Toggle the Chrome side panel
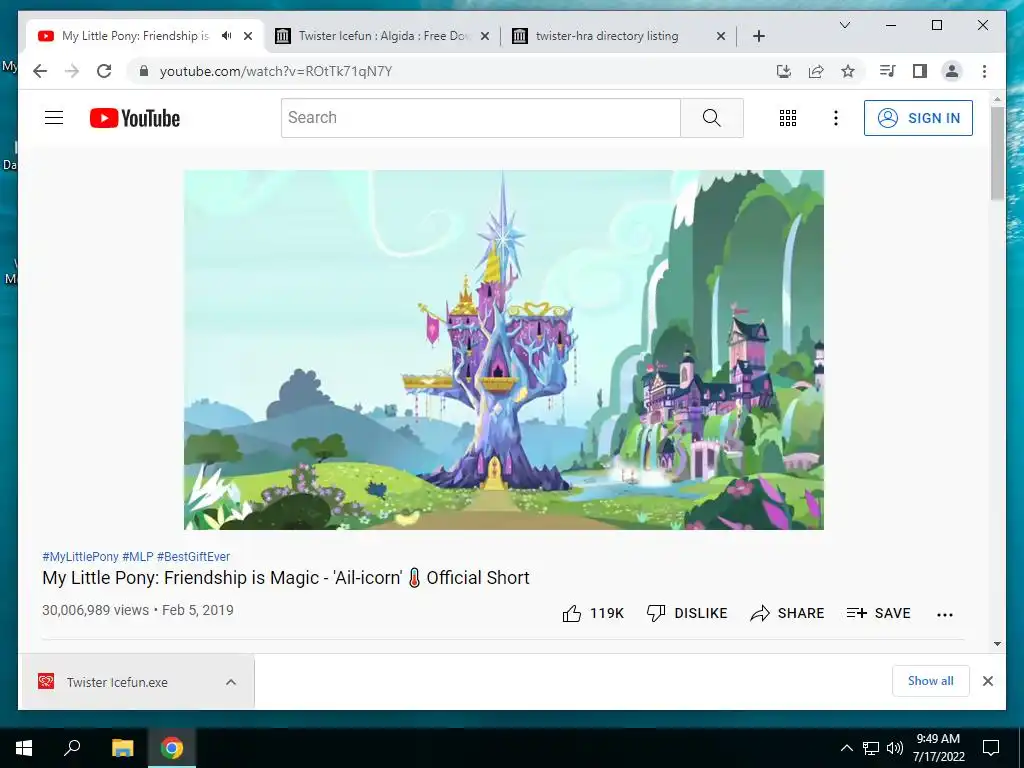This screenshot has width=1024, height=768. click(x=920, y=71)
